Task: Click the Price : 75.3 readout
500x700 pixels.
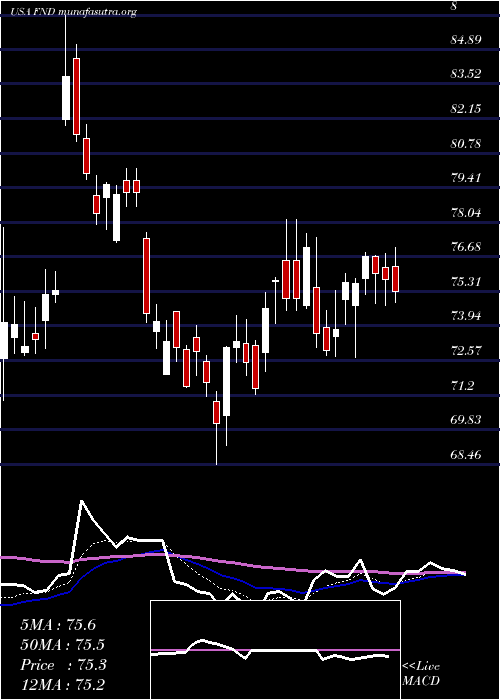Action: 63,665
